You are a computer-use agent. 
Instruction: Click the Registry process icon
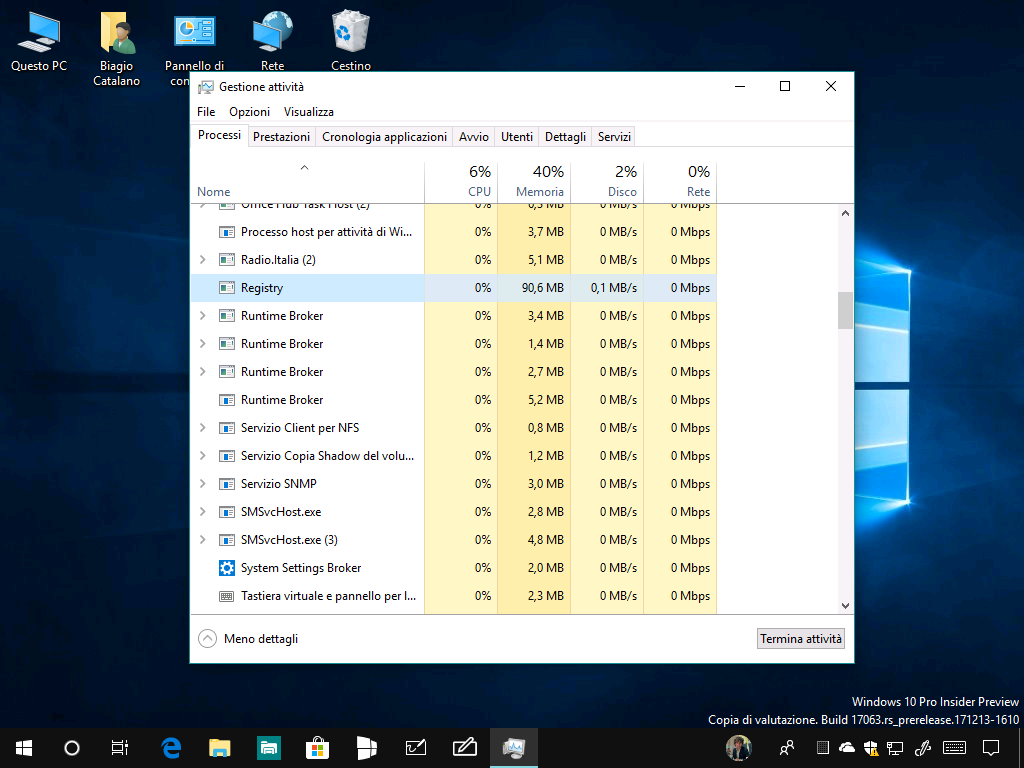click(x=227, y=288)
